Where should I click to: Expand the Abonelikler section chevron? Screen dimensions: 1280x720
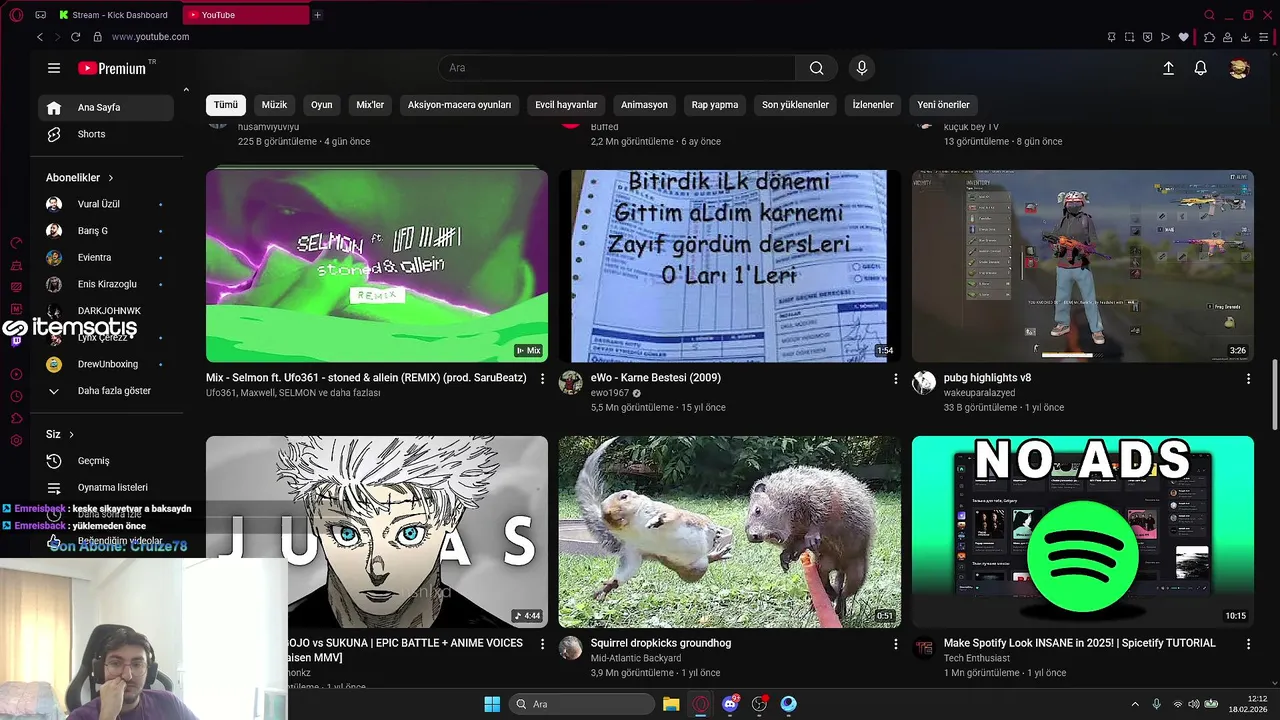coord(111,178)
